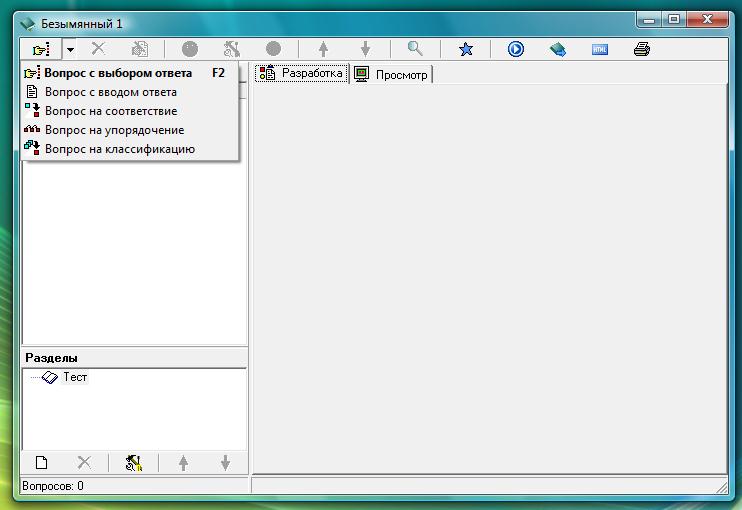Screen dimensions: 742x510
Task: Open the question type dropdown arrow
Action: click(70, 49)
